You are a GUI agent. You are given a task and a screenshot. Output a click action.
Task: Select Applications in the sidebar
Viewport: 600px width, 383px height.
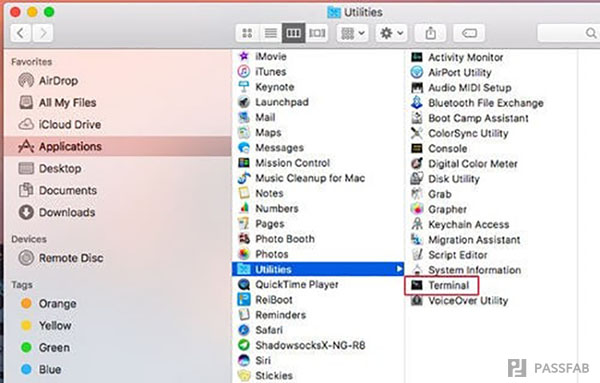click(117, 146)
